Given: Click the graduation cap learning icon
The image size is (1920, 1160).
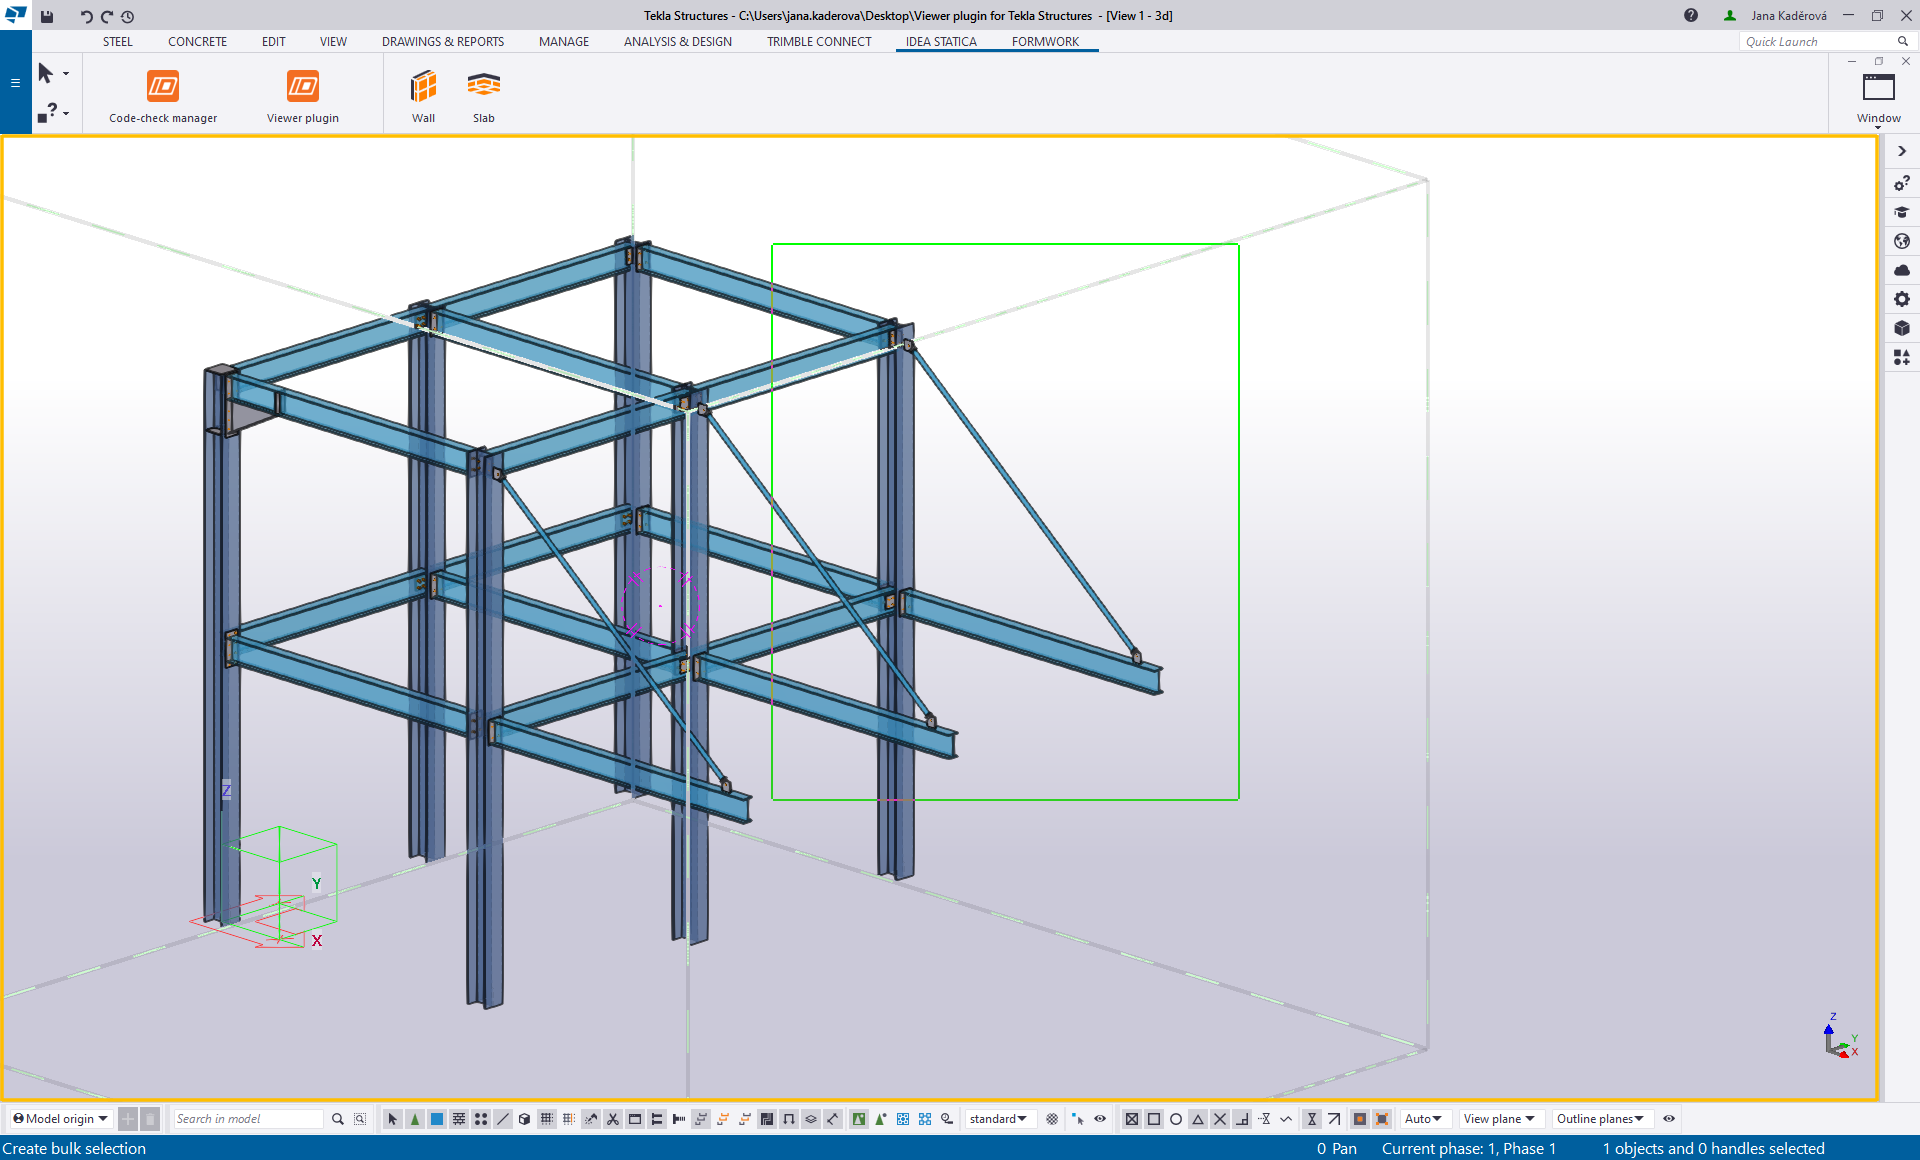Looking at the screenshot, I should coord(1902,212).
